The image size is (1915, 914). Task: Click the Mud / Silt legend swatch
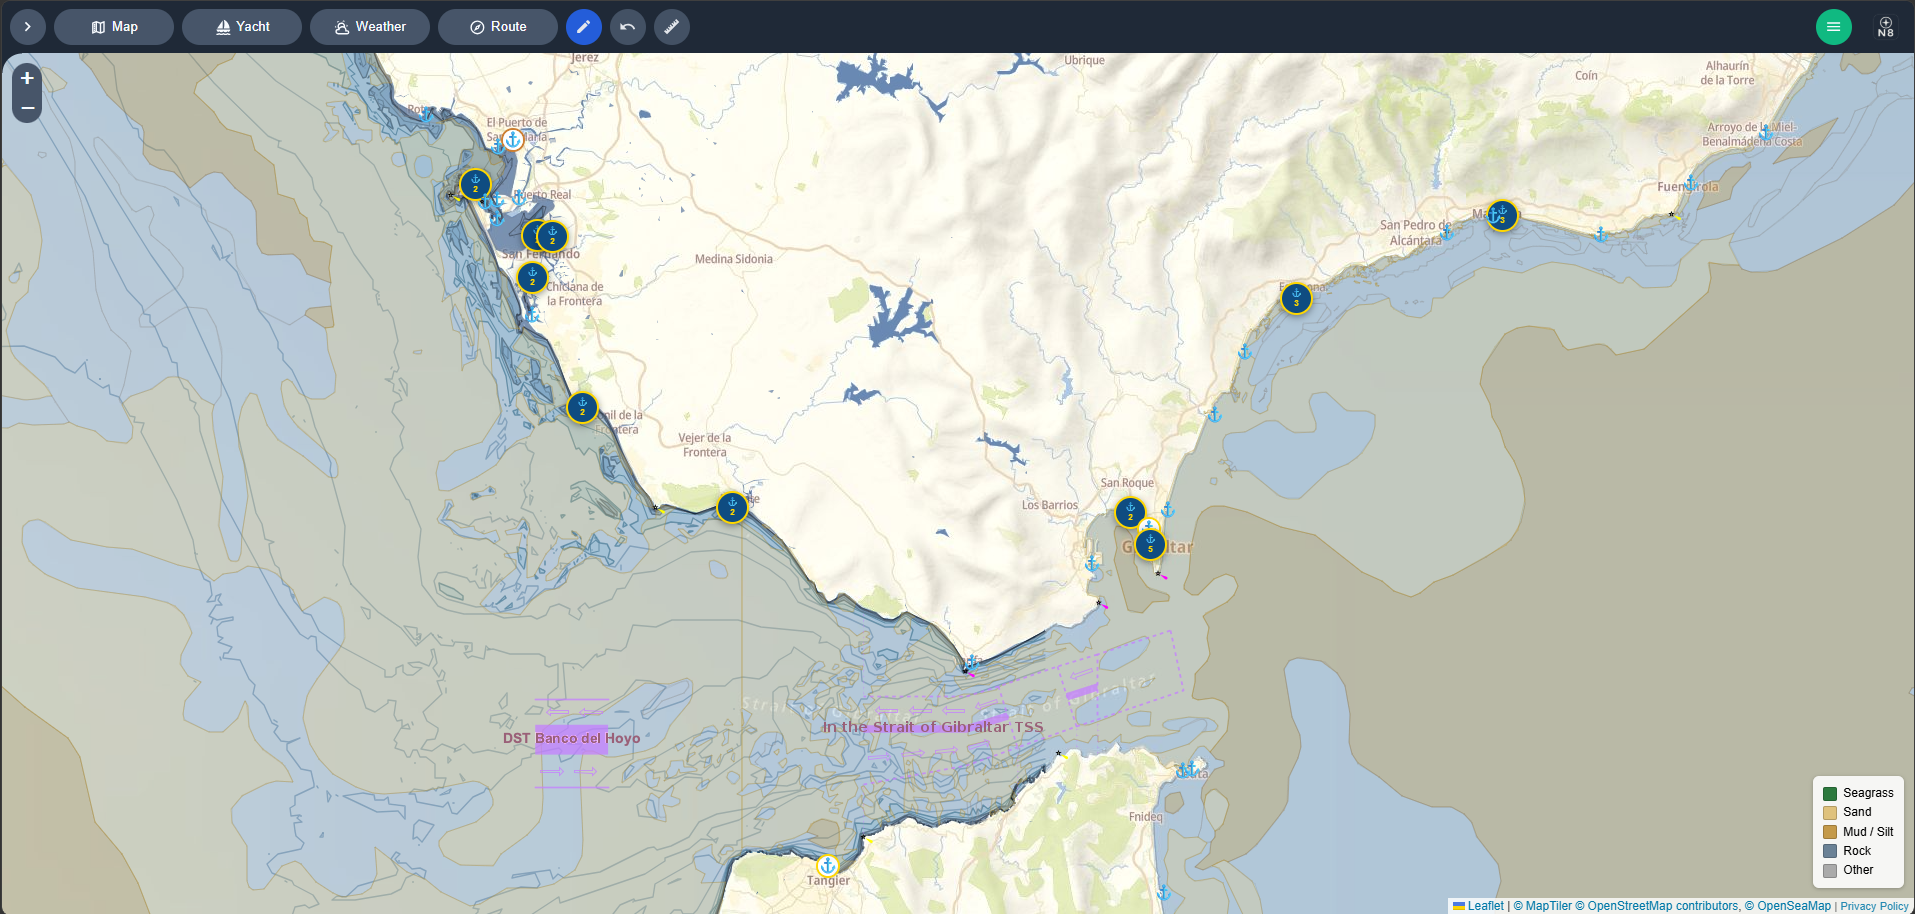[x=1830, y=832]
